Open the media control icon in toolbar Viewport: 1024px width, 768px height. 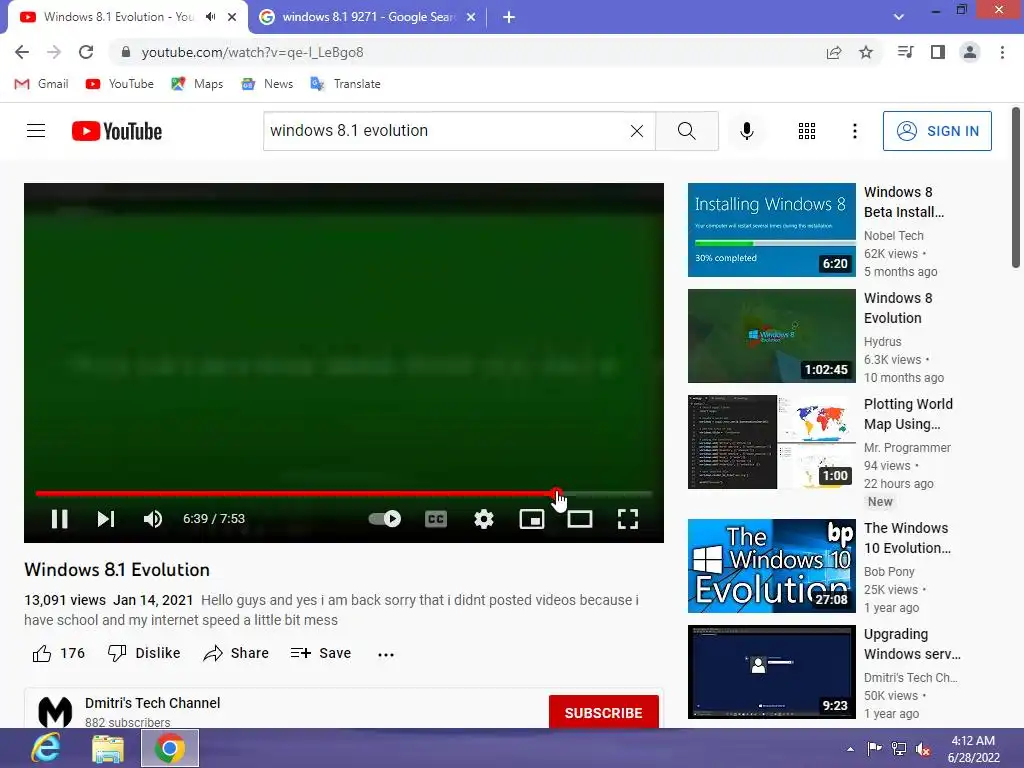coord(905,52)
